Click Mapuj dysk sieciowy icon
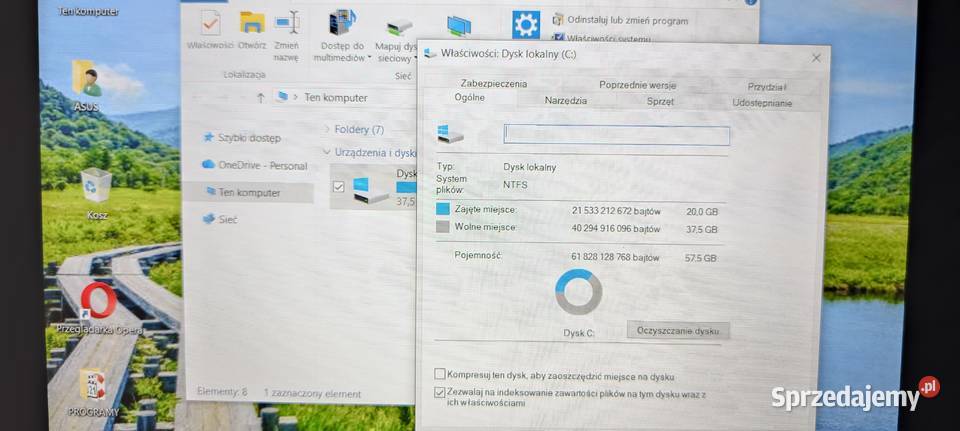 tap(399, 27)
